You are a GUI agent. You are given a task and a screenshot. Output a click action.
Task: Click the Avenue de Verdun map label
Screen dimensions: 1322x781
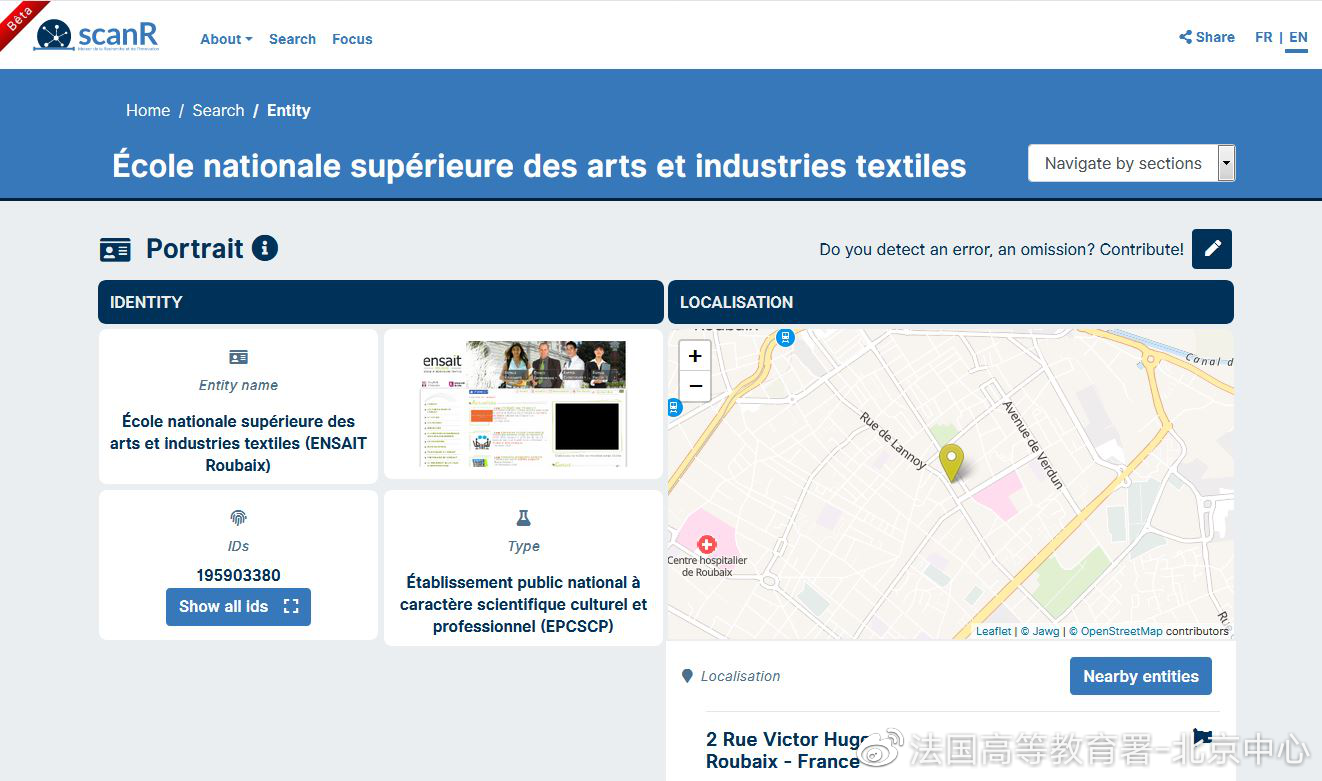[x=1033, y=445]
